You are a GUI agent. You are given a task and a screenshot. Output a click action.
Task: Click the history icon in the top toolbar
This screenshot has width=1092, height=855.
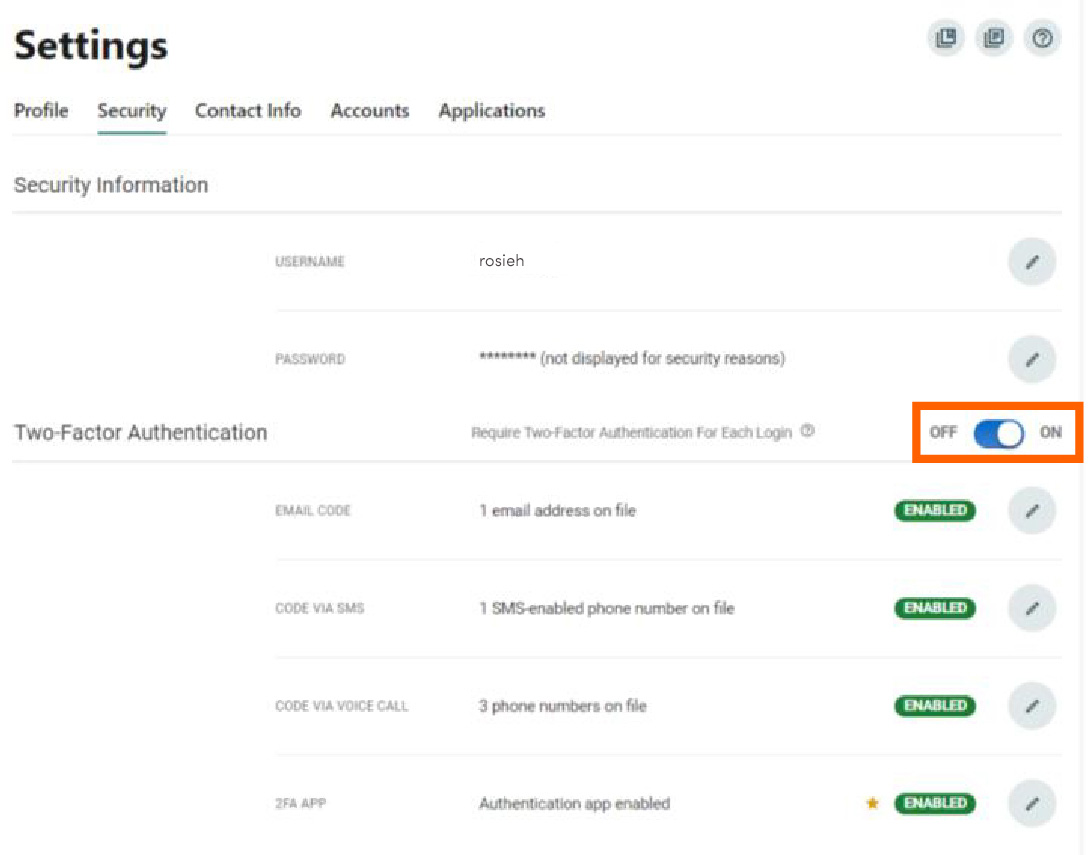pos(945,38)
